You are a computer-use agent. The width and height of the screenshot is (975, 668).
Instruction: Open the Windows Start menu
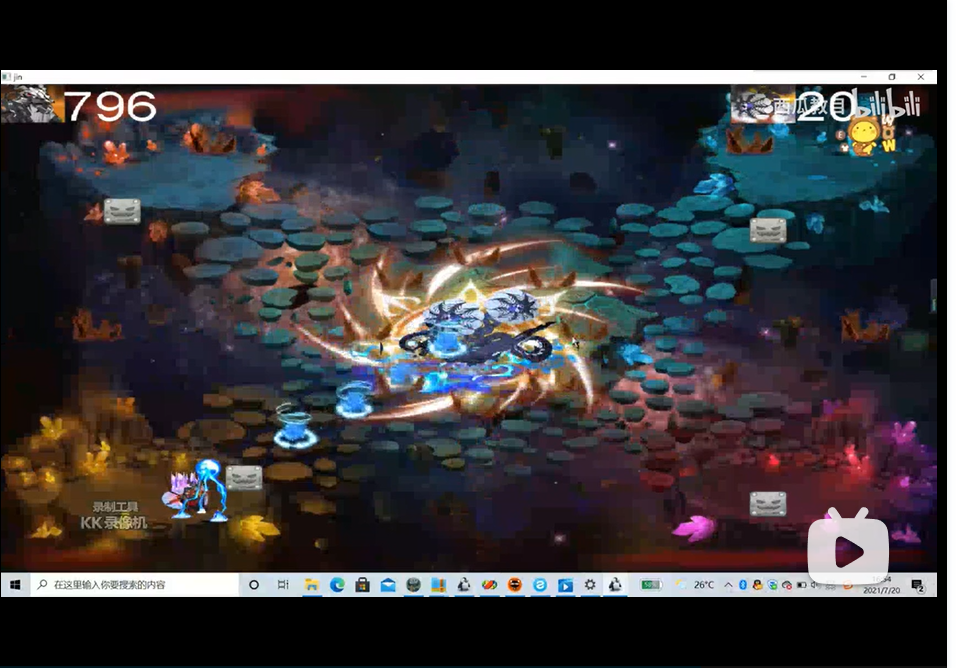point(16,585)
